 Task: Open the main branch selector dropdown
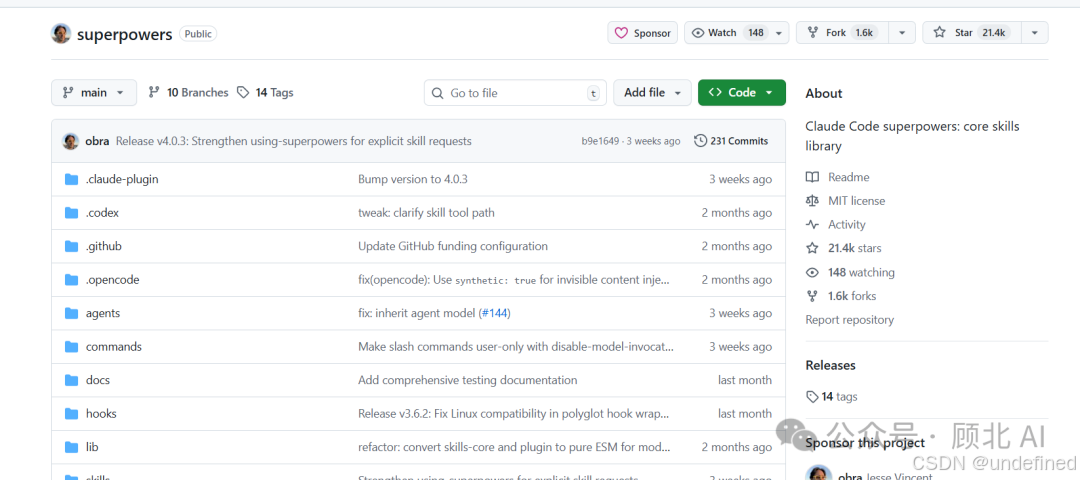(x=94, y=92)
